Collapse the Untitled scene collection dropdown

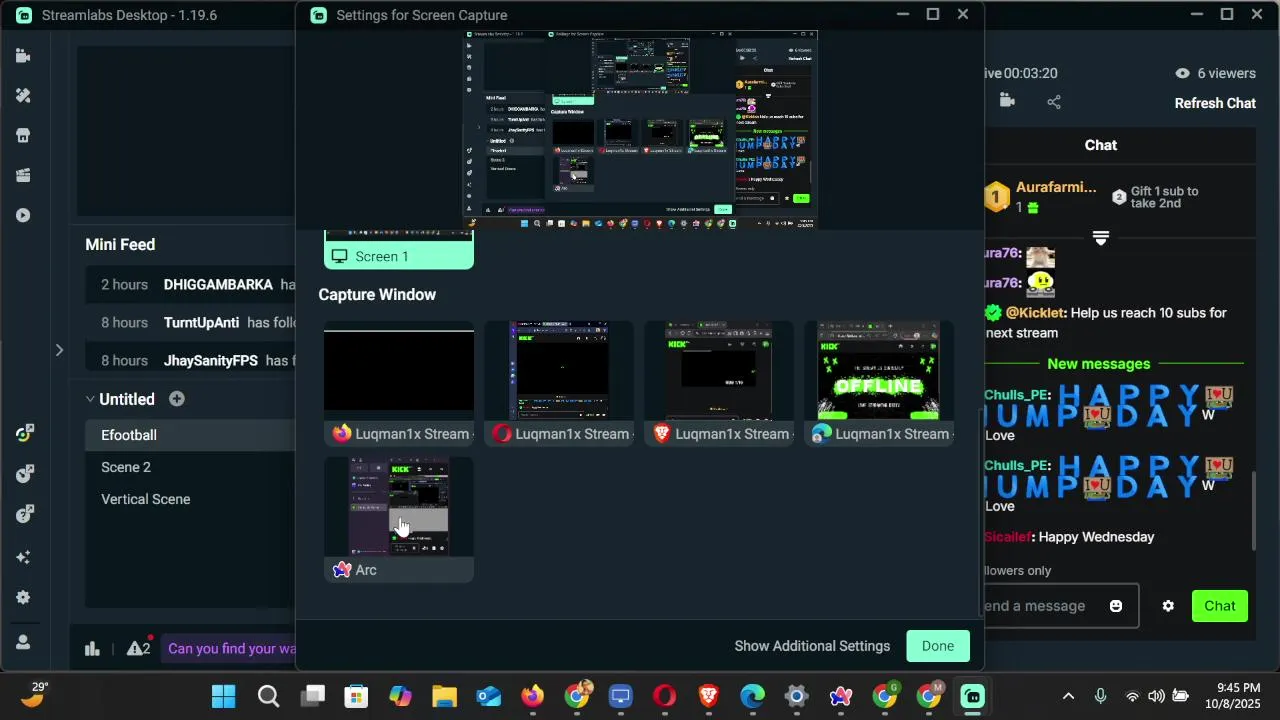coord(90,399)
